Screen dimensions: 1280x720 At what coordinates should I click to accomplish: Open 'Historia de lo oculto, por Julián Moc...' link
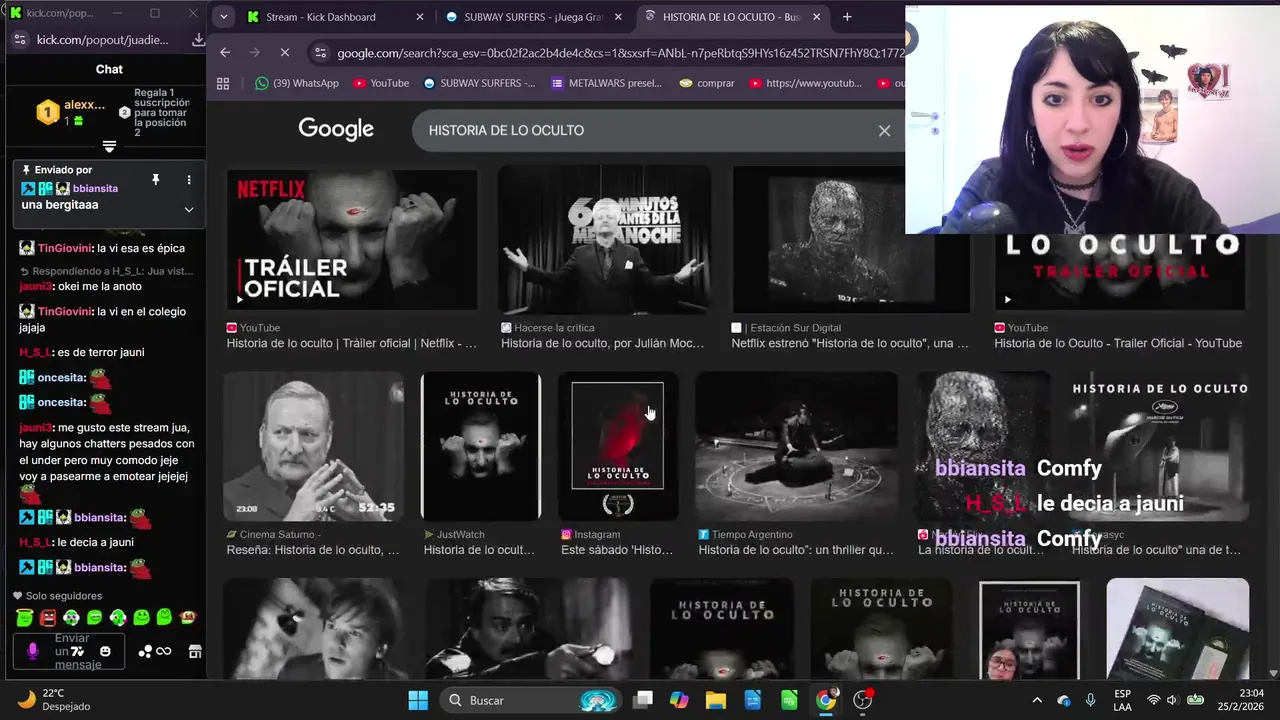point(603,343)
